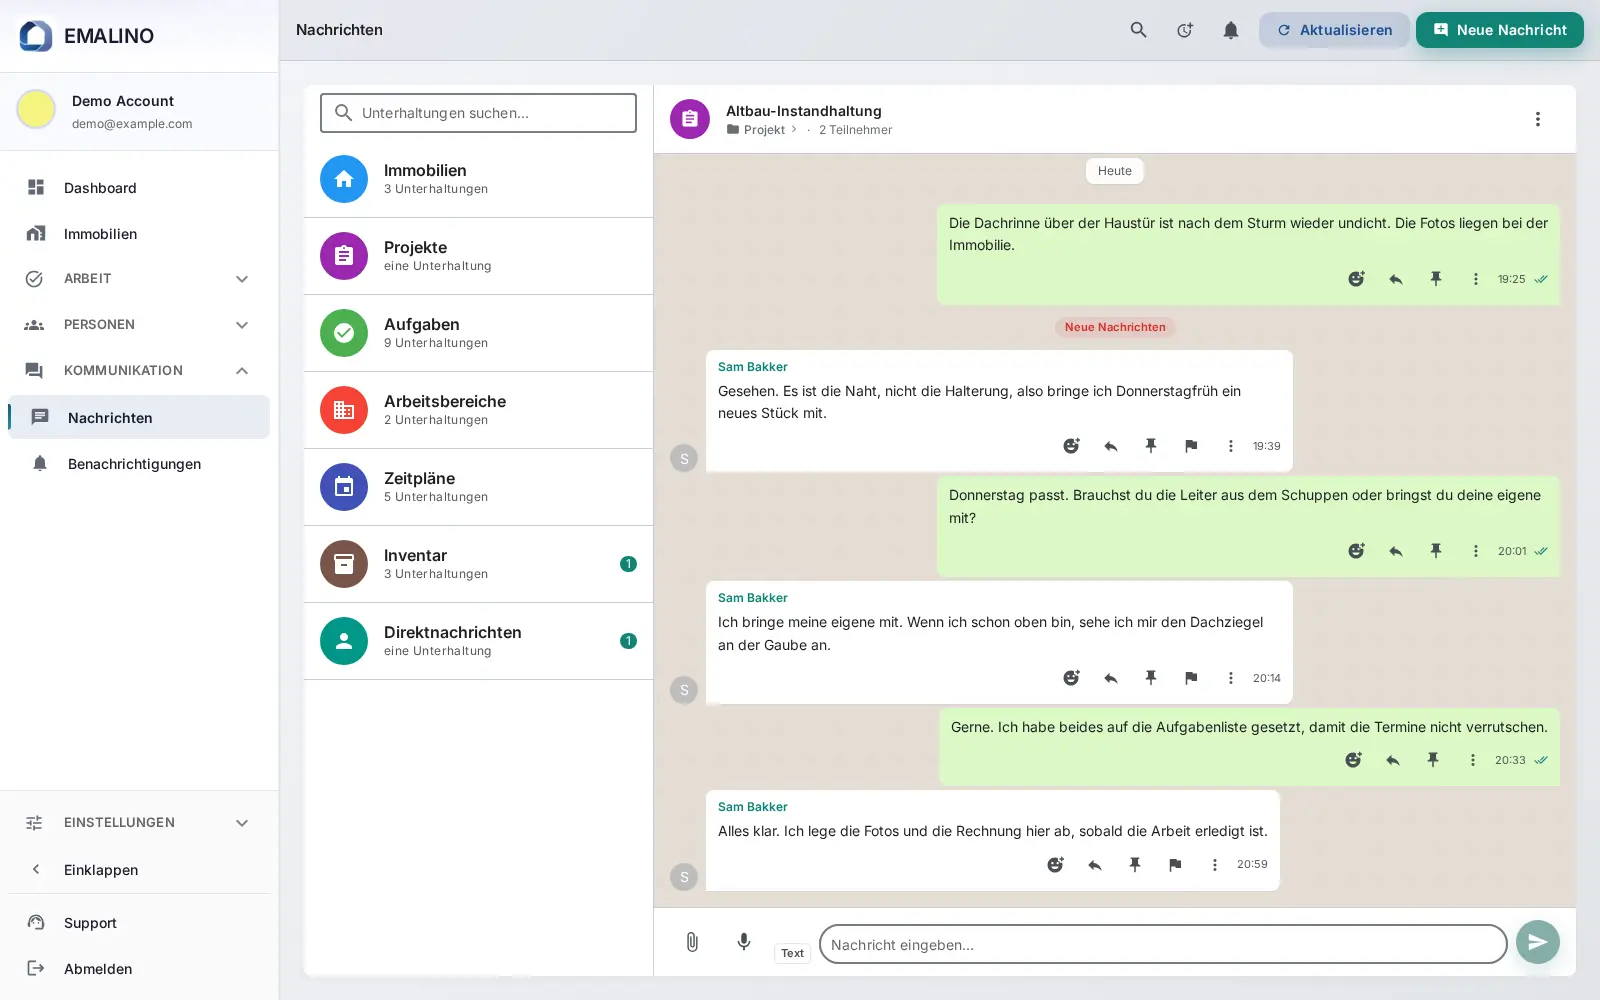The height and width of the screenshot is (1000, 1600).
Task: Start voice recording with microphone icon
Action: (744, 942)
